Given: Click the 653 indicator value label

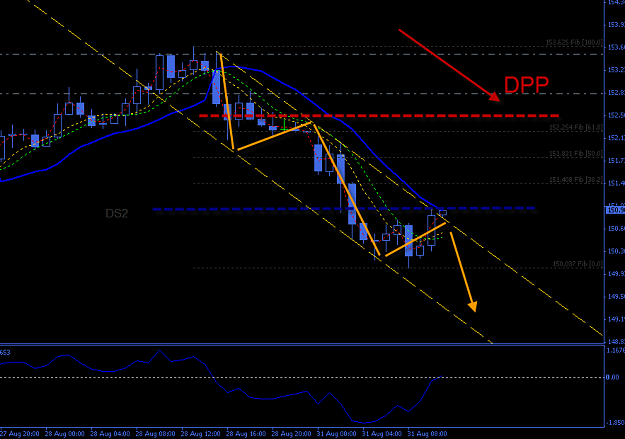Looking at the screenshot, I should click(x=5, y=353).
